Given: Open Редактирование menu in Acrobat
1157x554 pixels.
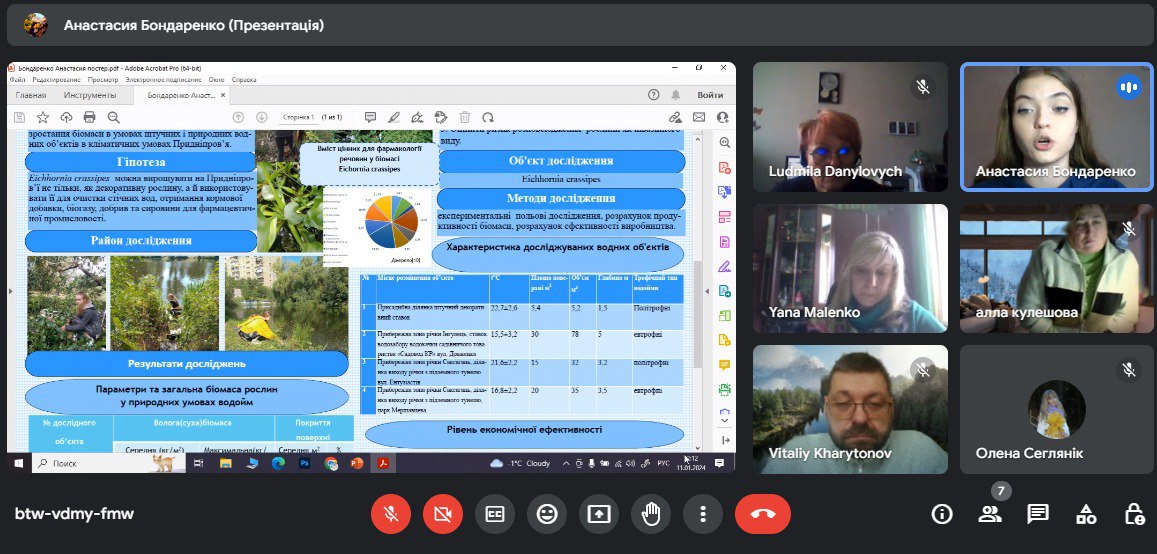Looking at the screenshot, I should click(x=58, y=80).
